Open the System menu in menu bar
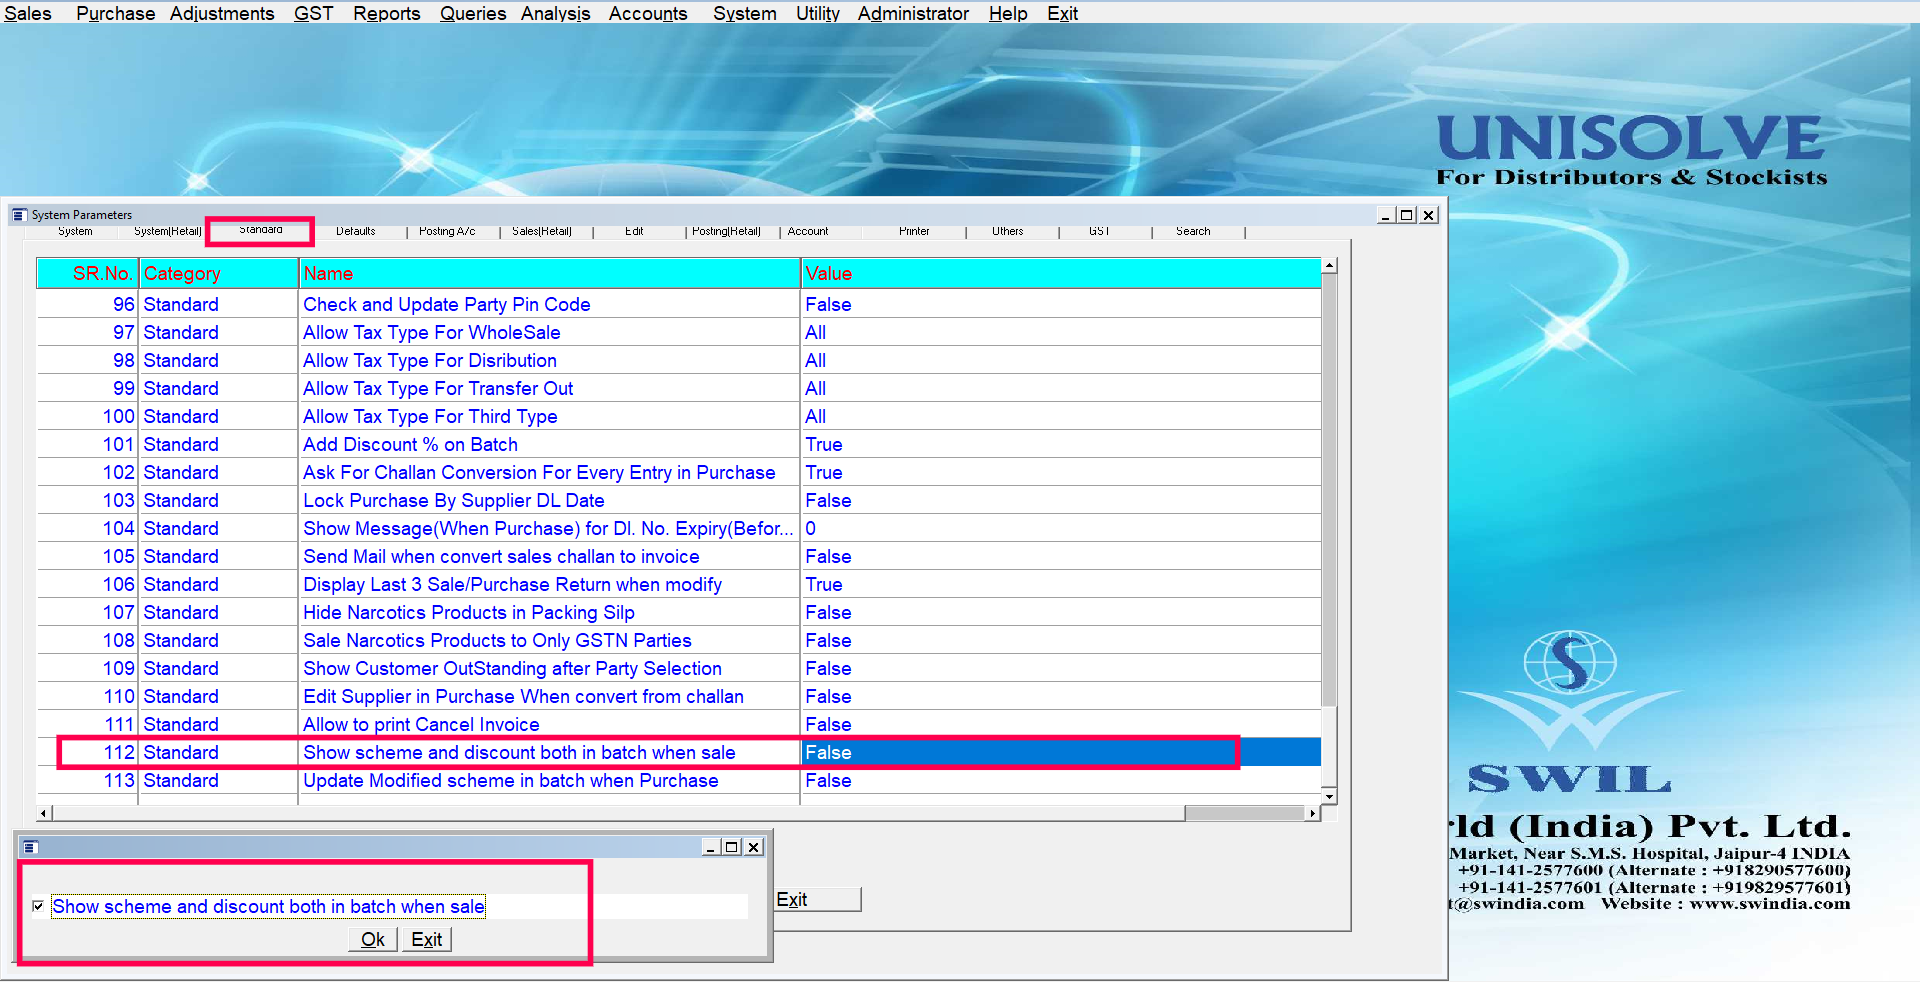The image size is (1920, 982). (745, 13)
